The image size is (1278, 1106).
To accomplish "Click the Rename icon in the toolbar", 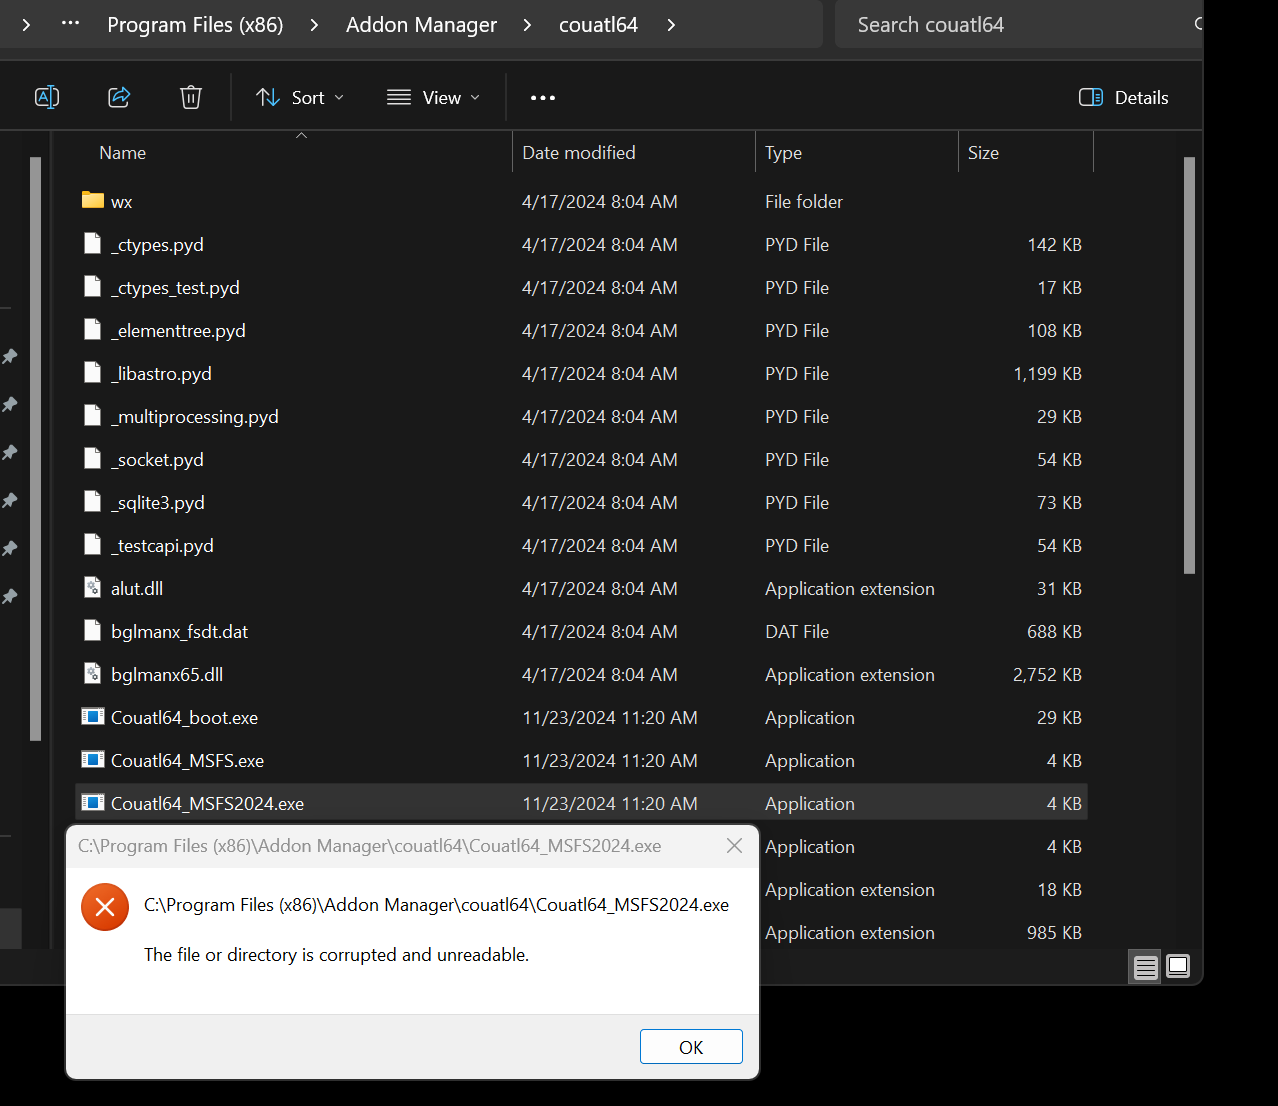I will [47, 97].
